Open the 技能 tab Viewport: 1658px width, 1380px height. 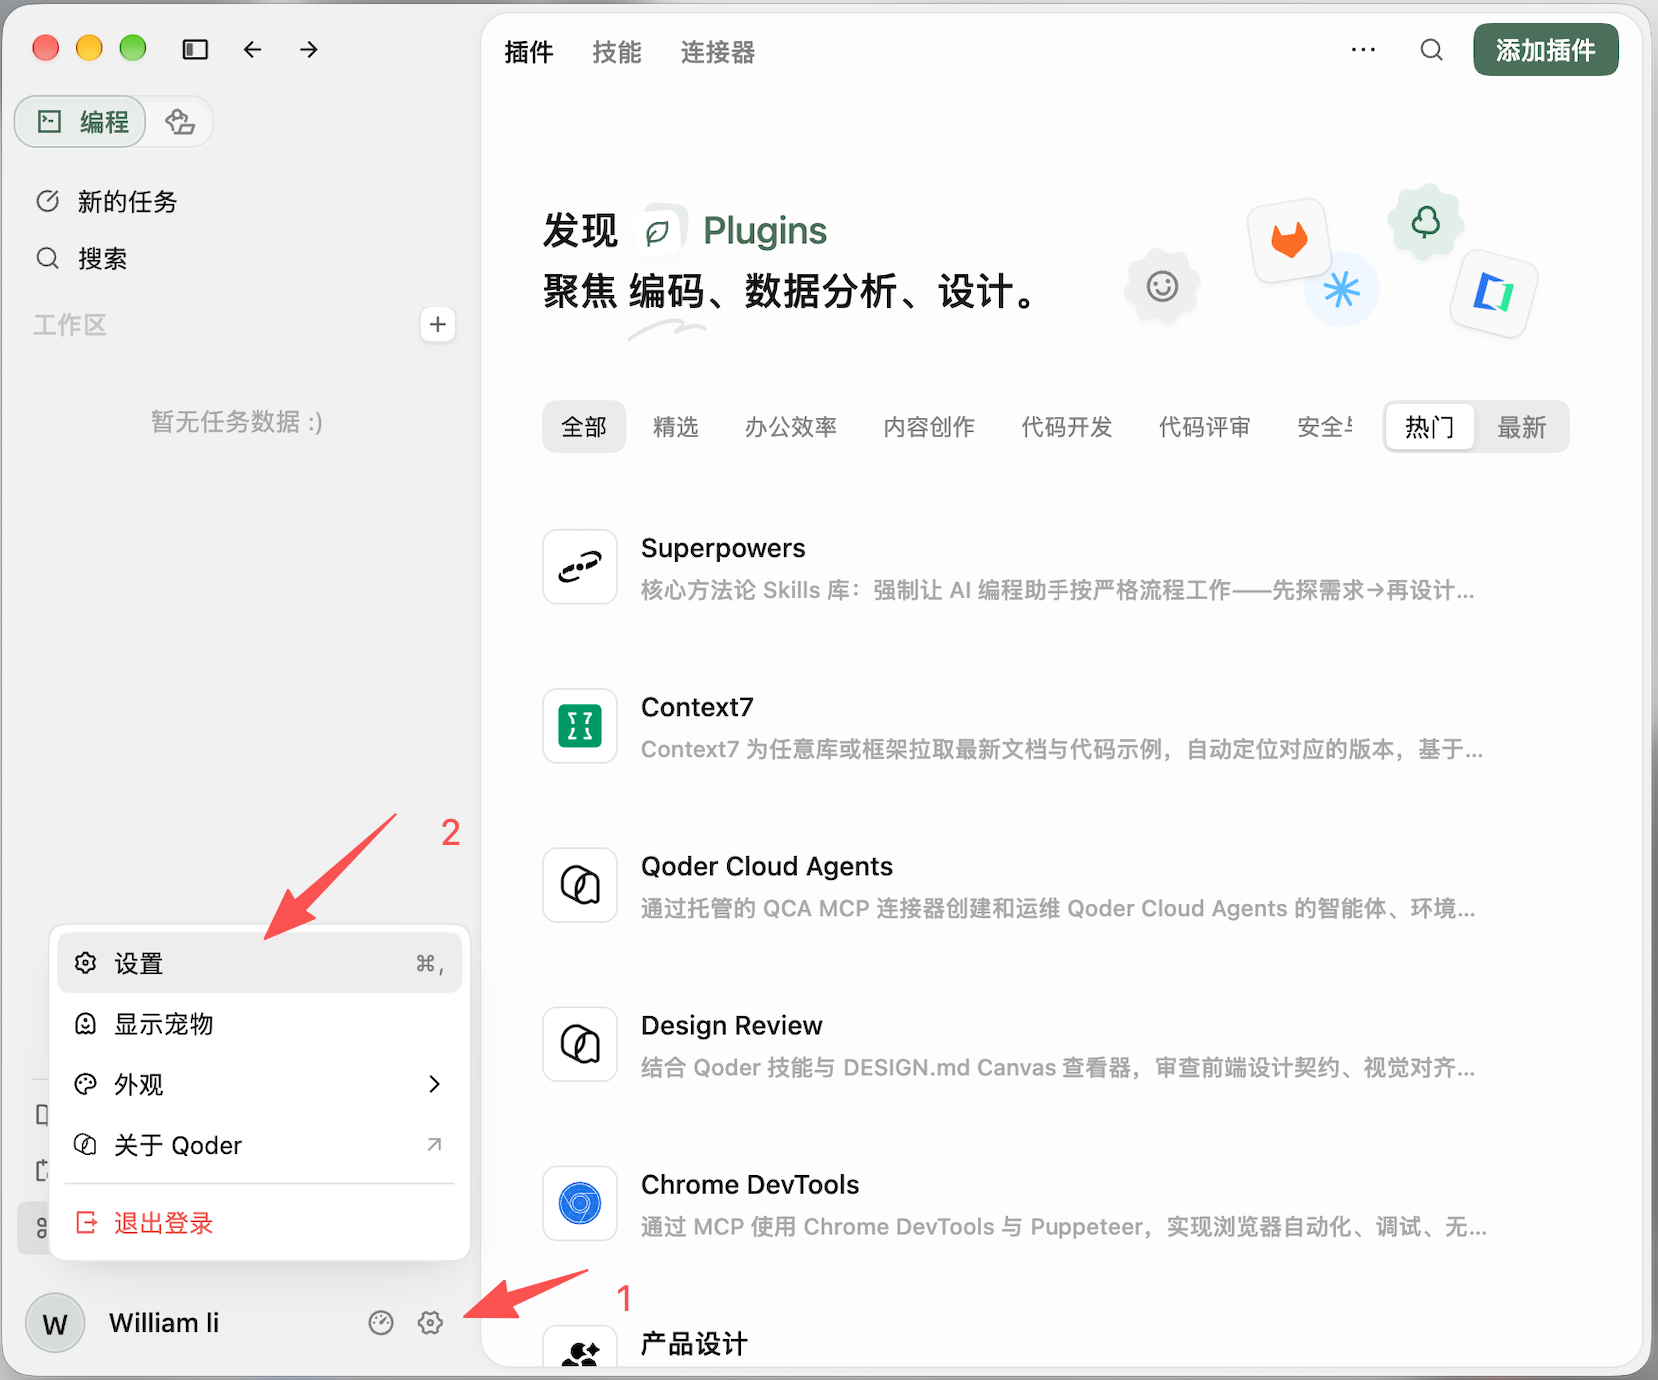tap(617, 52)
